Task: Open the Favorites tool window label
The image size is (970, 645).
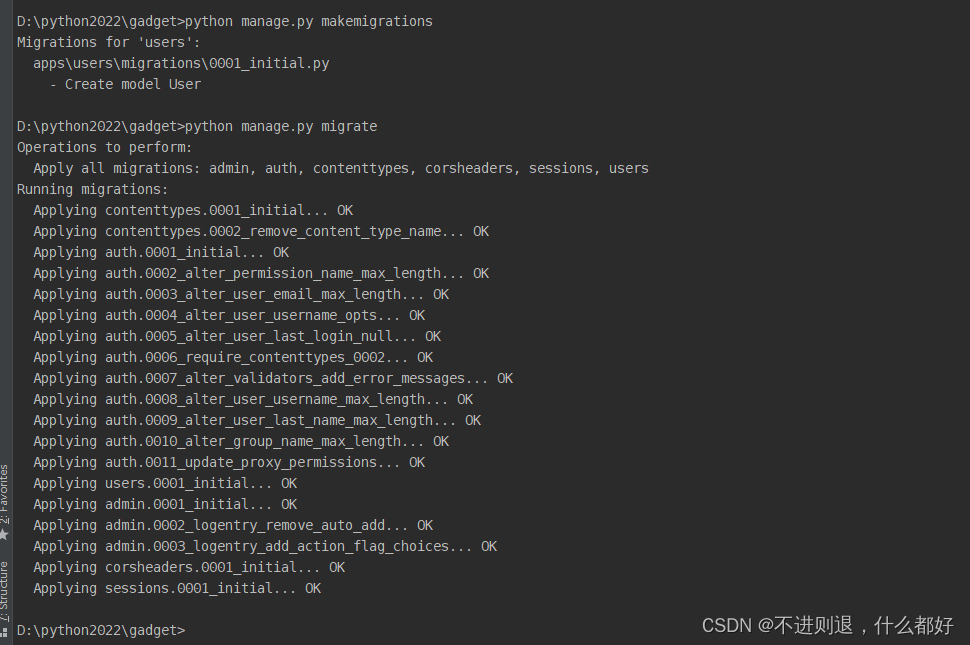Action: 4,494
